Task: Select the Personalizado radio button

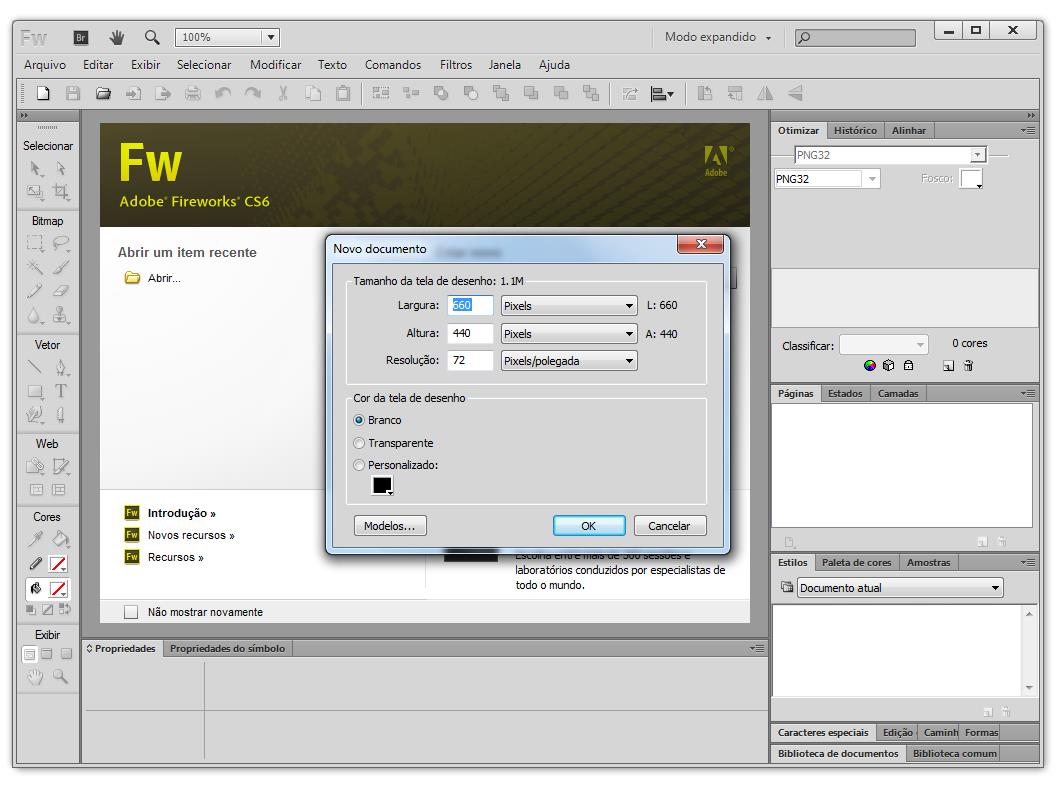Action: pos(359,465)
